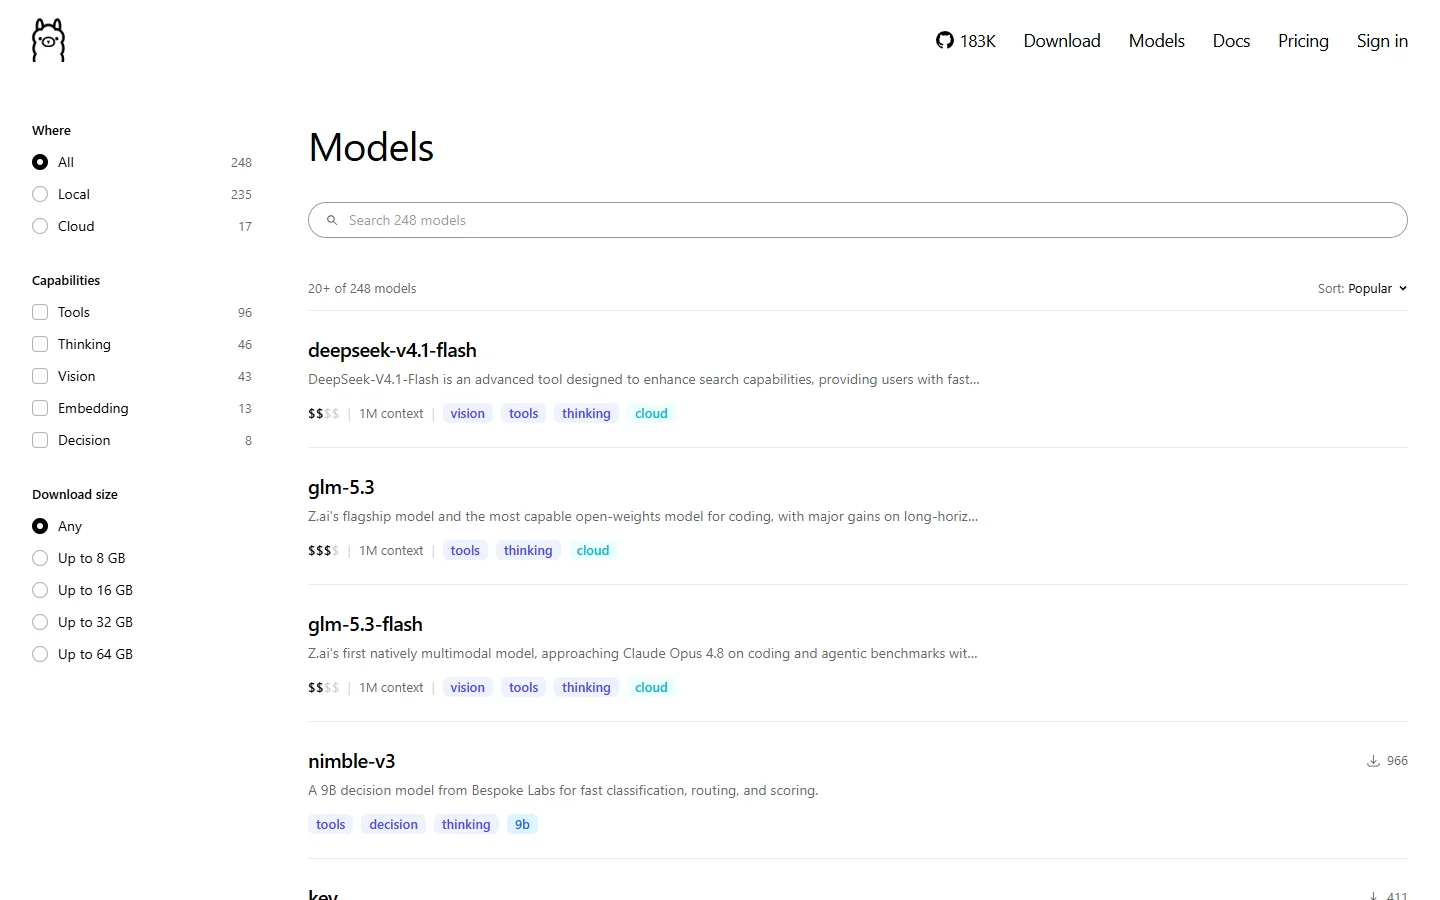Viewport: 1440px width, 900px height.
Task: Tick the Vision capability checkbox
Action: 40,376
